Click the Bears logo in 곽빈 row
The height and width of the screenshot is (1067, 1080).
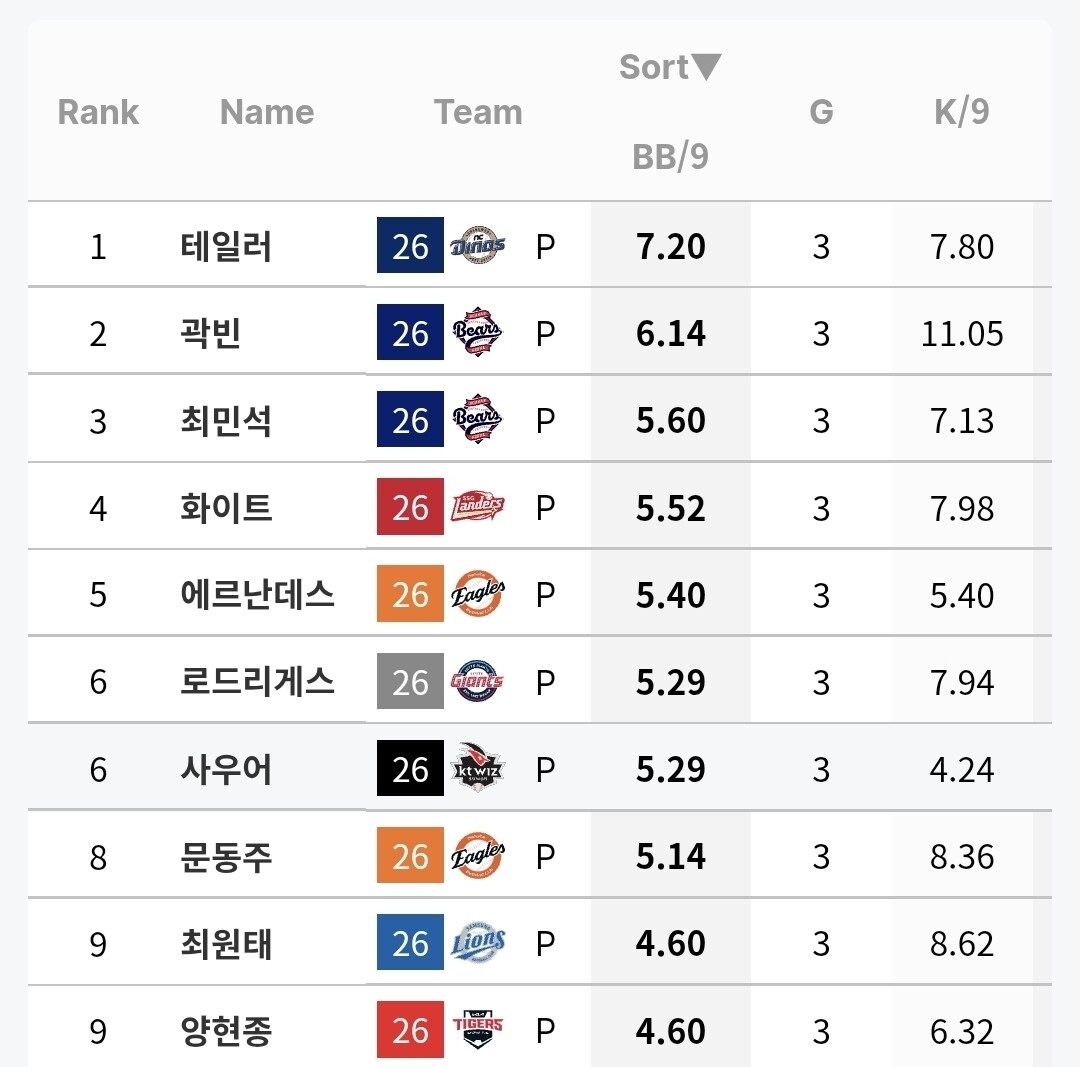(477, 332)
